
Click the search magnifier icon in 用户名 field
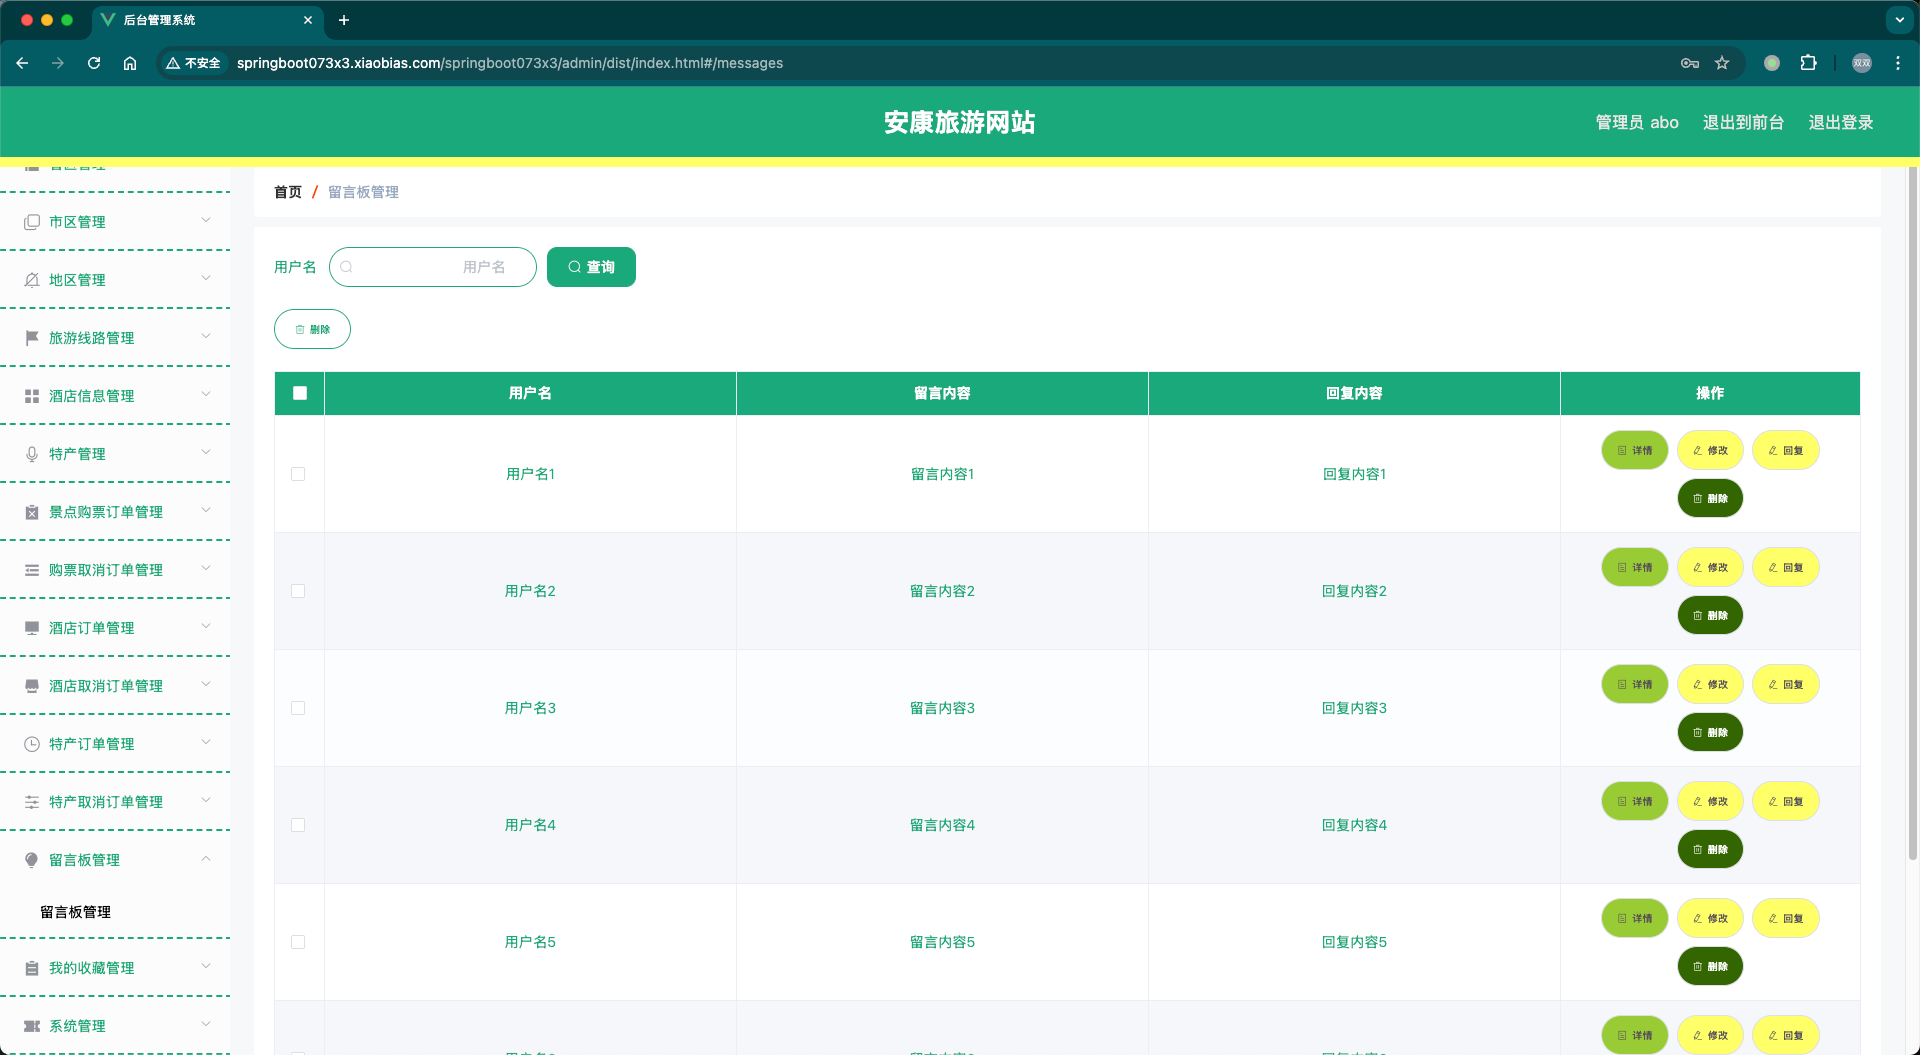[347, 267]
